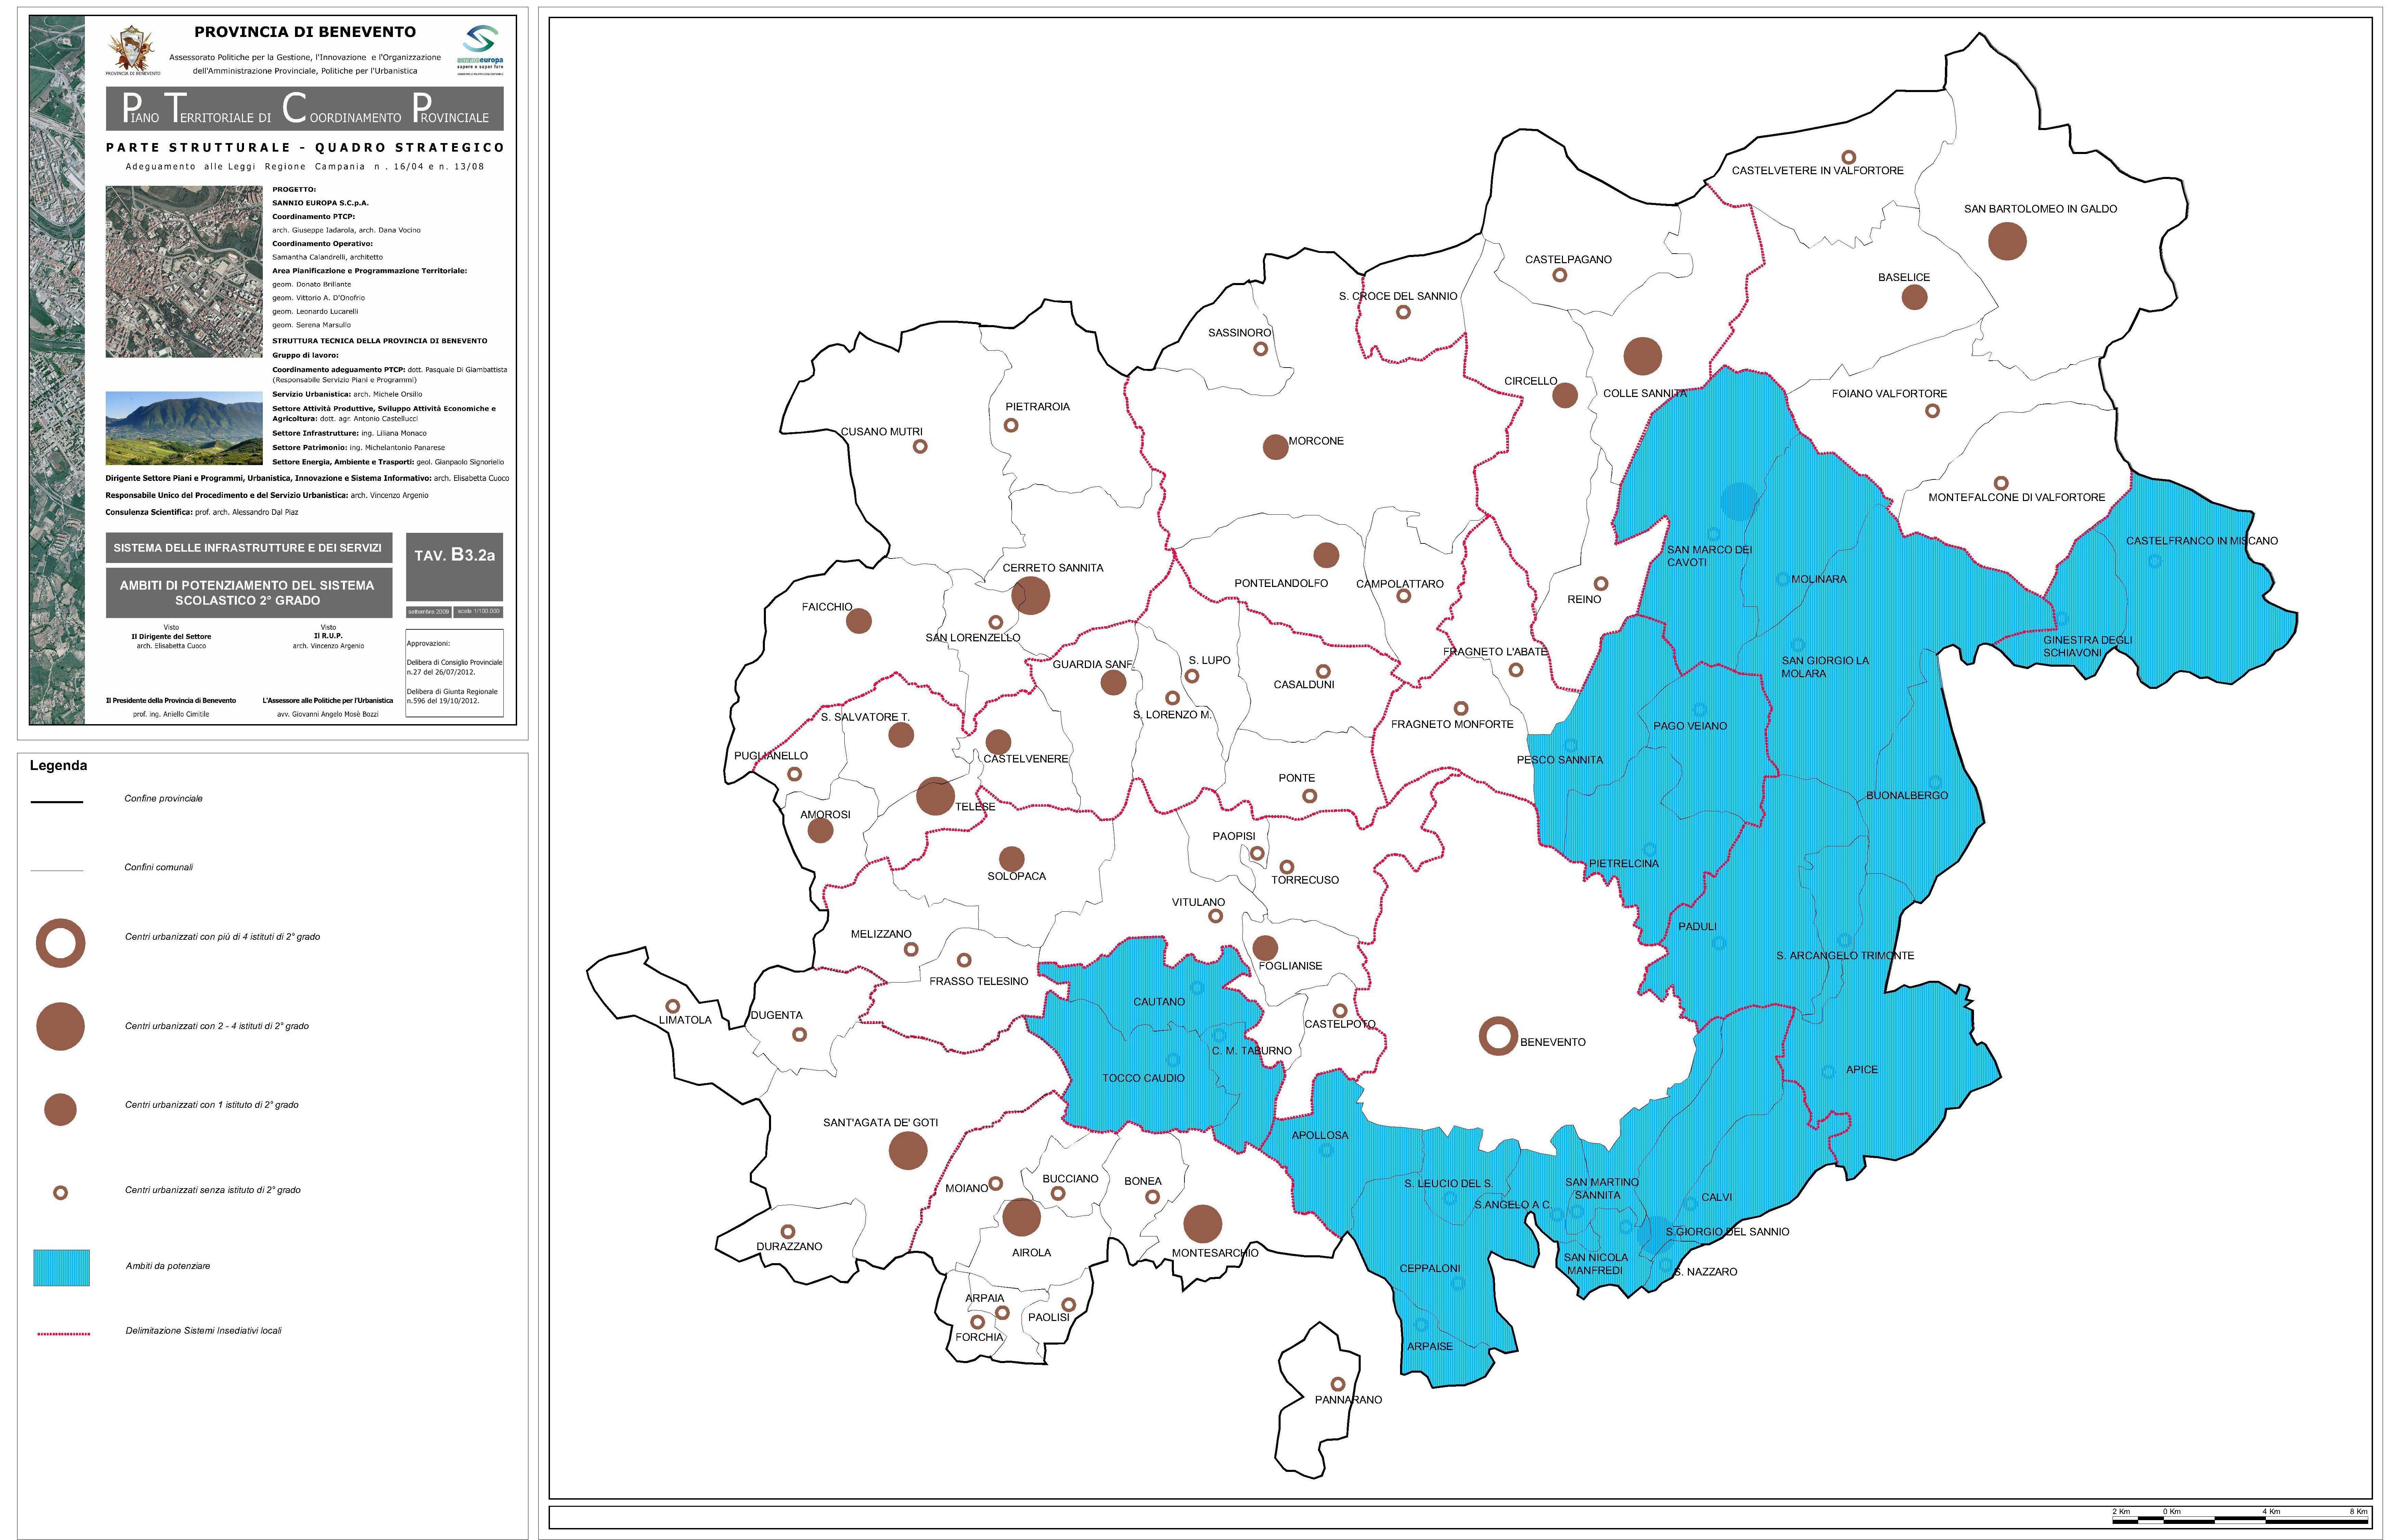Click the 'PROVINCIA DI BENEVENTO' header title
The width and height of the screenshot is (2398, 1540).
(x=305, y=32)
